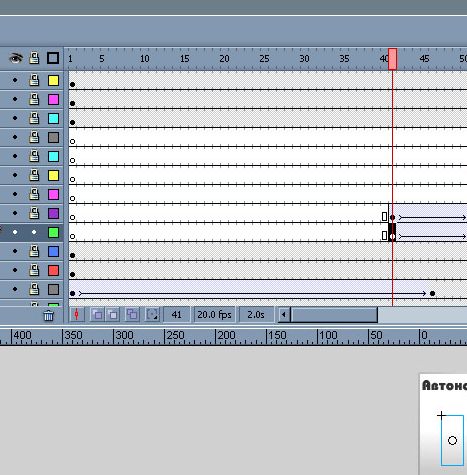Image resolution: width=467 pixels, height=475 pixels.
Task: Click the small circle inside the blue rectangle on the stage
Action: pos(452,441)
